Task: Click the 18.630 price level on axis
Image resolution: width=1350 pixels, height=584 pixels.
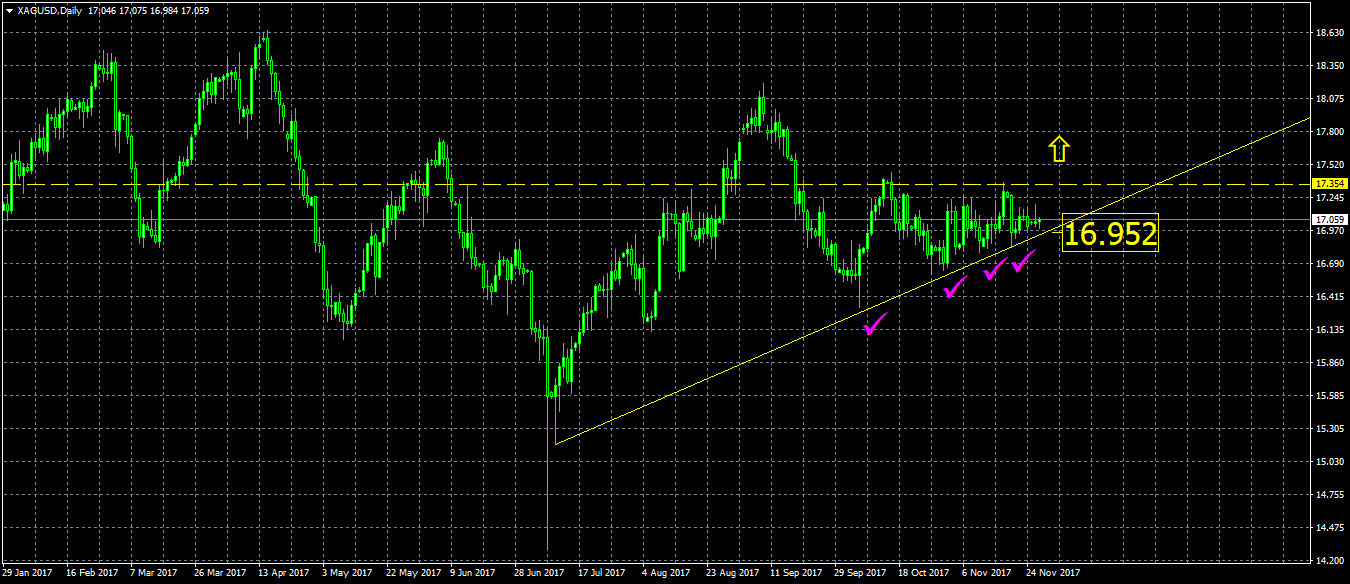Action: tap(1329, 33)
